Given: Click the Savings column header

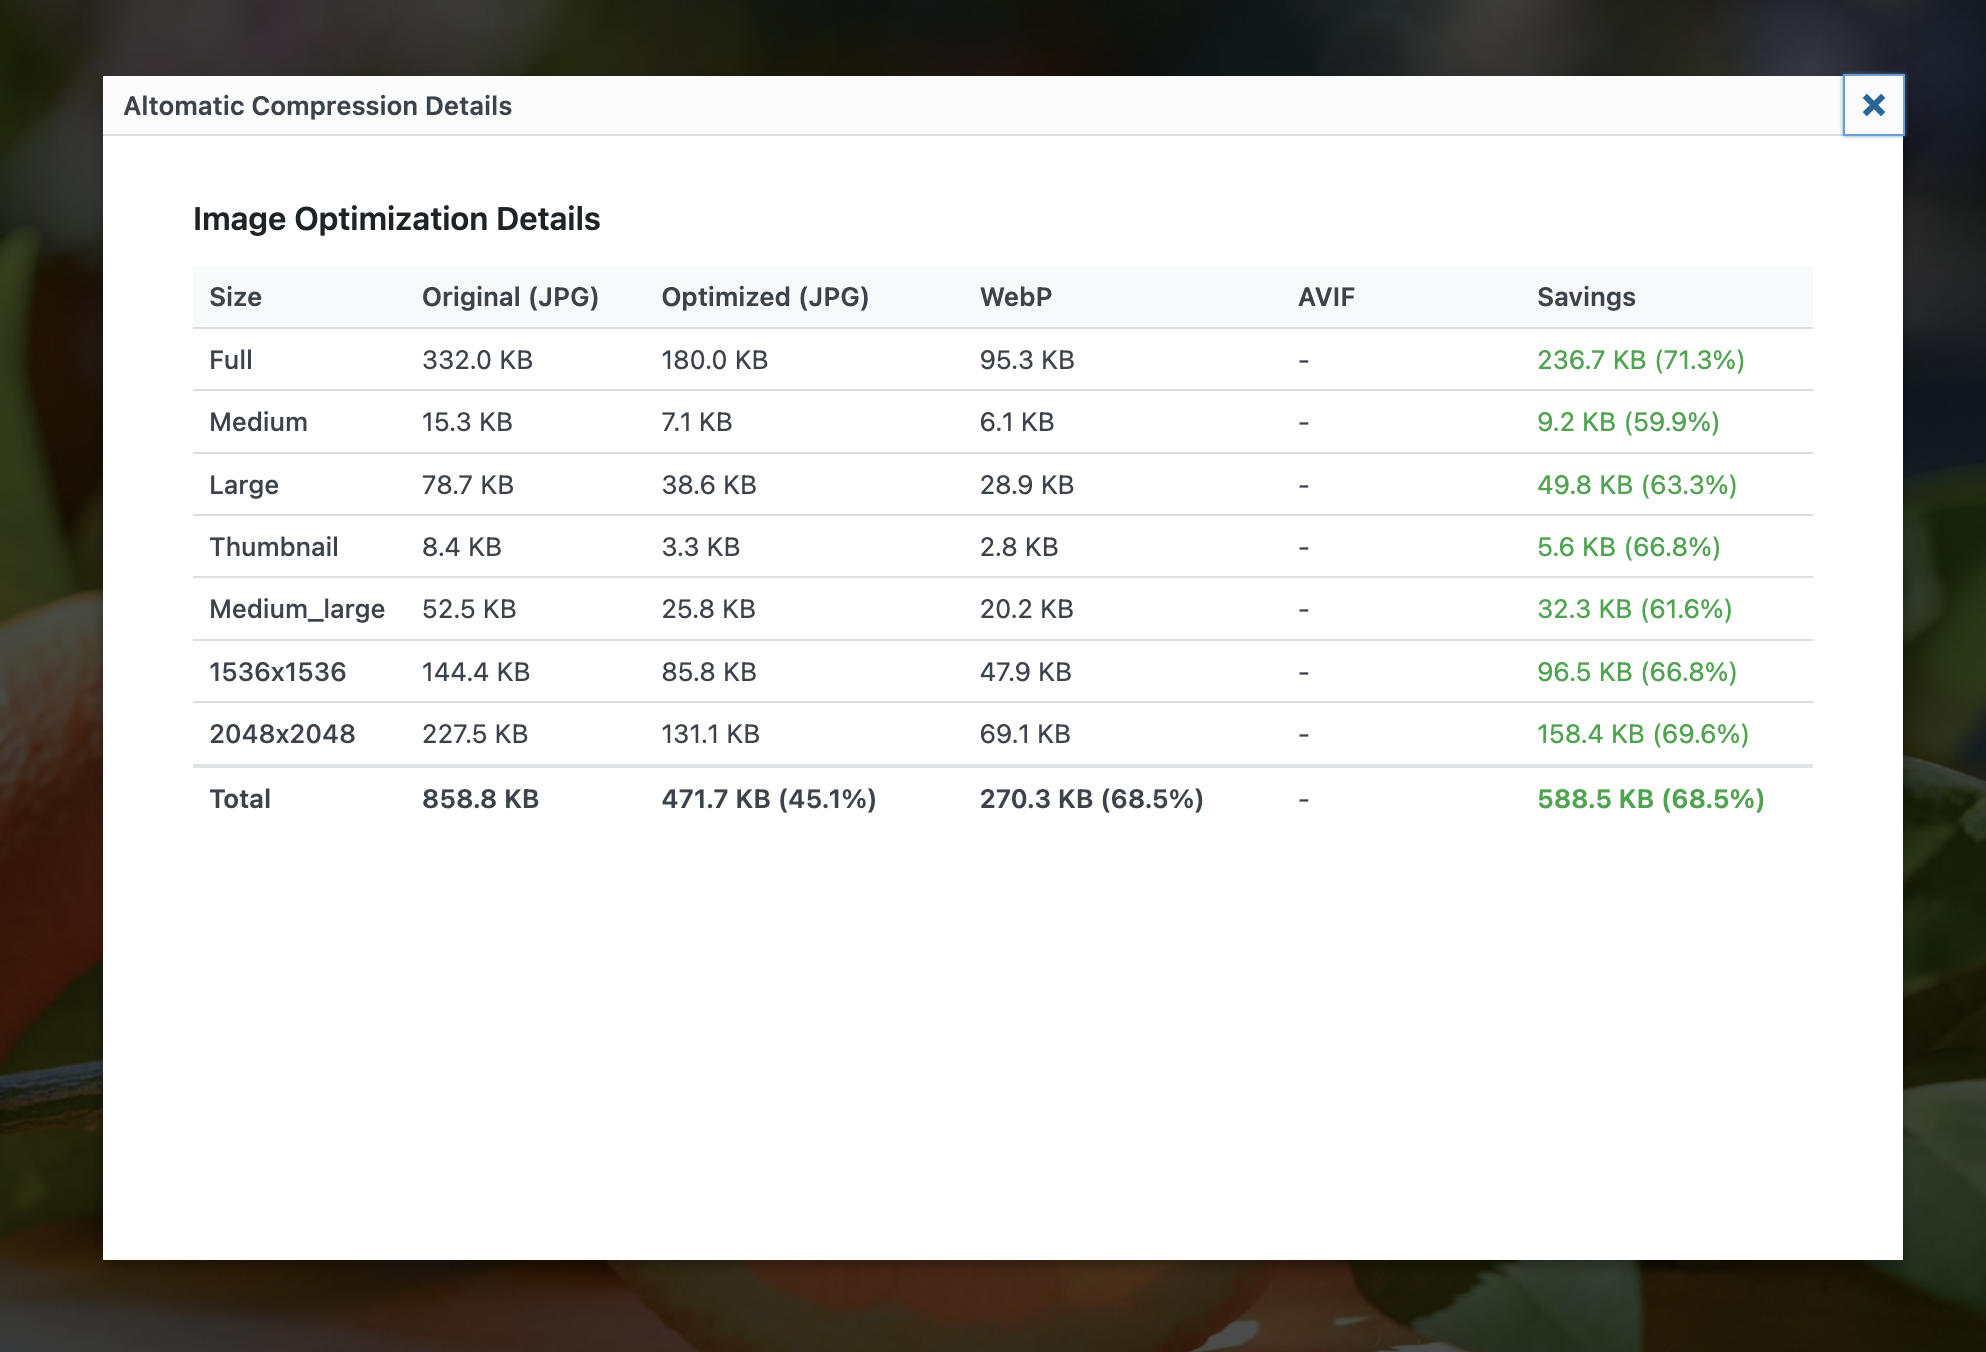Looking at the screenshot, I should point(1586,297).
